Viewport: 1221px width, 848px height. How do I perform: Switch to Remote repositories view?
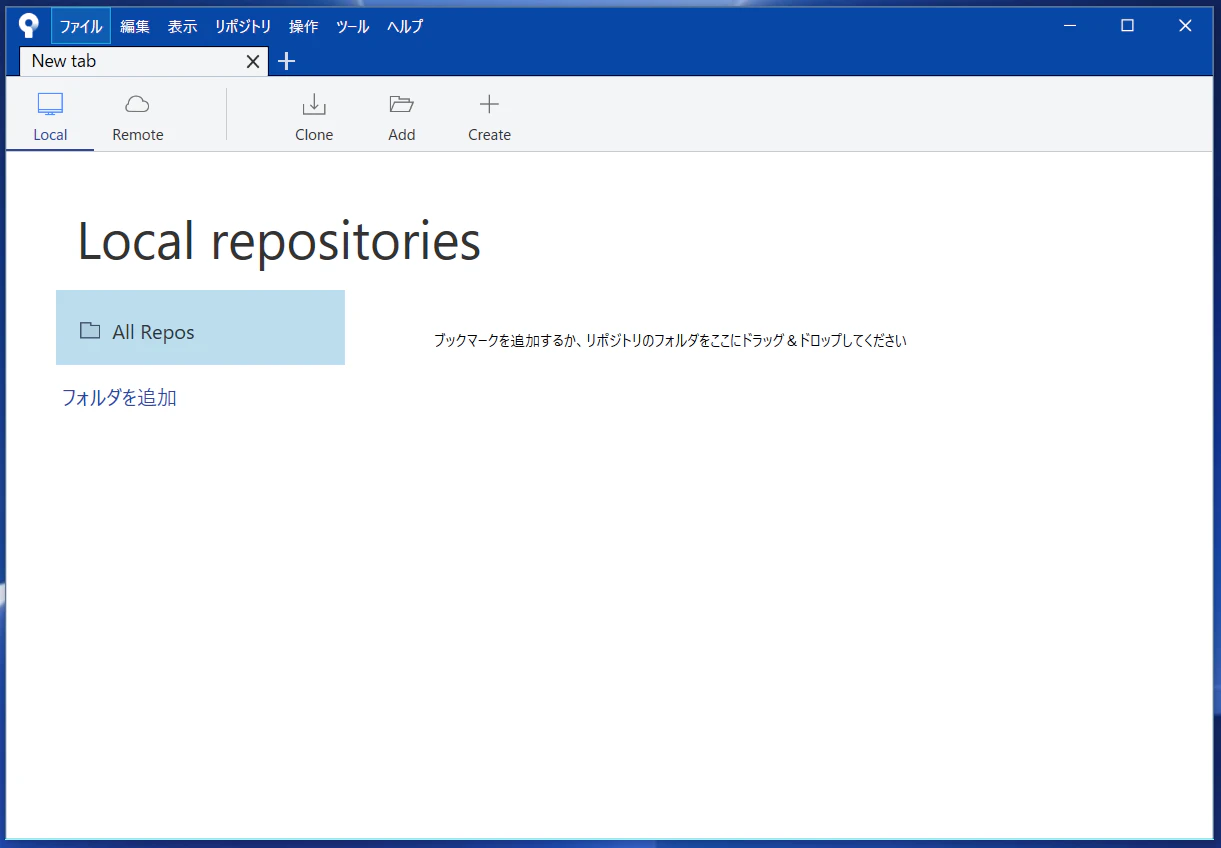[x=138, y=117]
